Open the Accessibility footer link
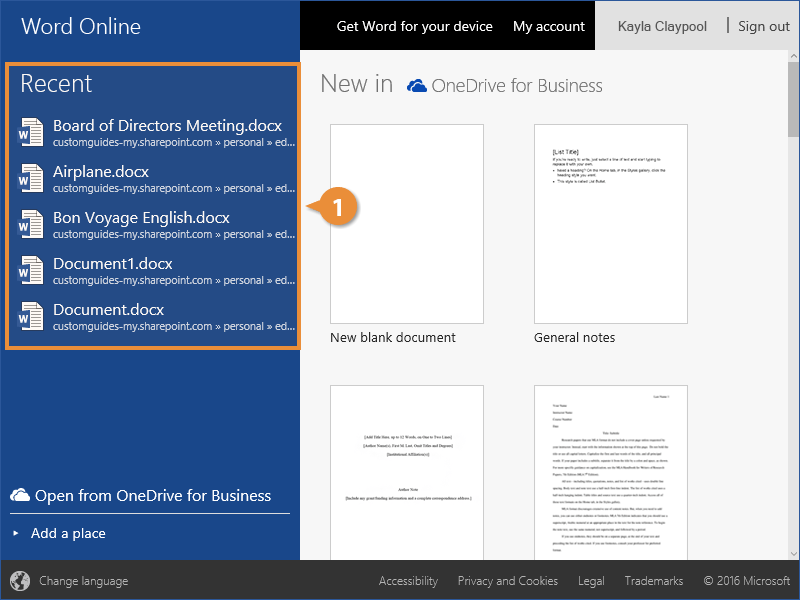Screen dimensions: 800x600 (x=408, y=581)
